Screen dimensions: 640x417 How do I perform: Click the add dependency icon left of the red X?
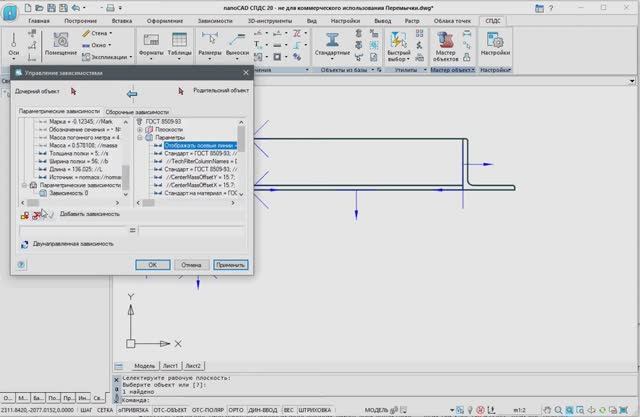pyautogui.click(x=25, y=215)
